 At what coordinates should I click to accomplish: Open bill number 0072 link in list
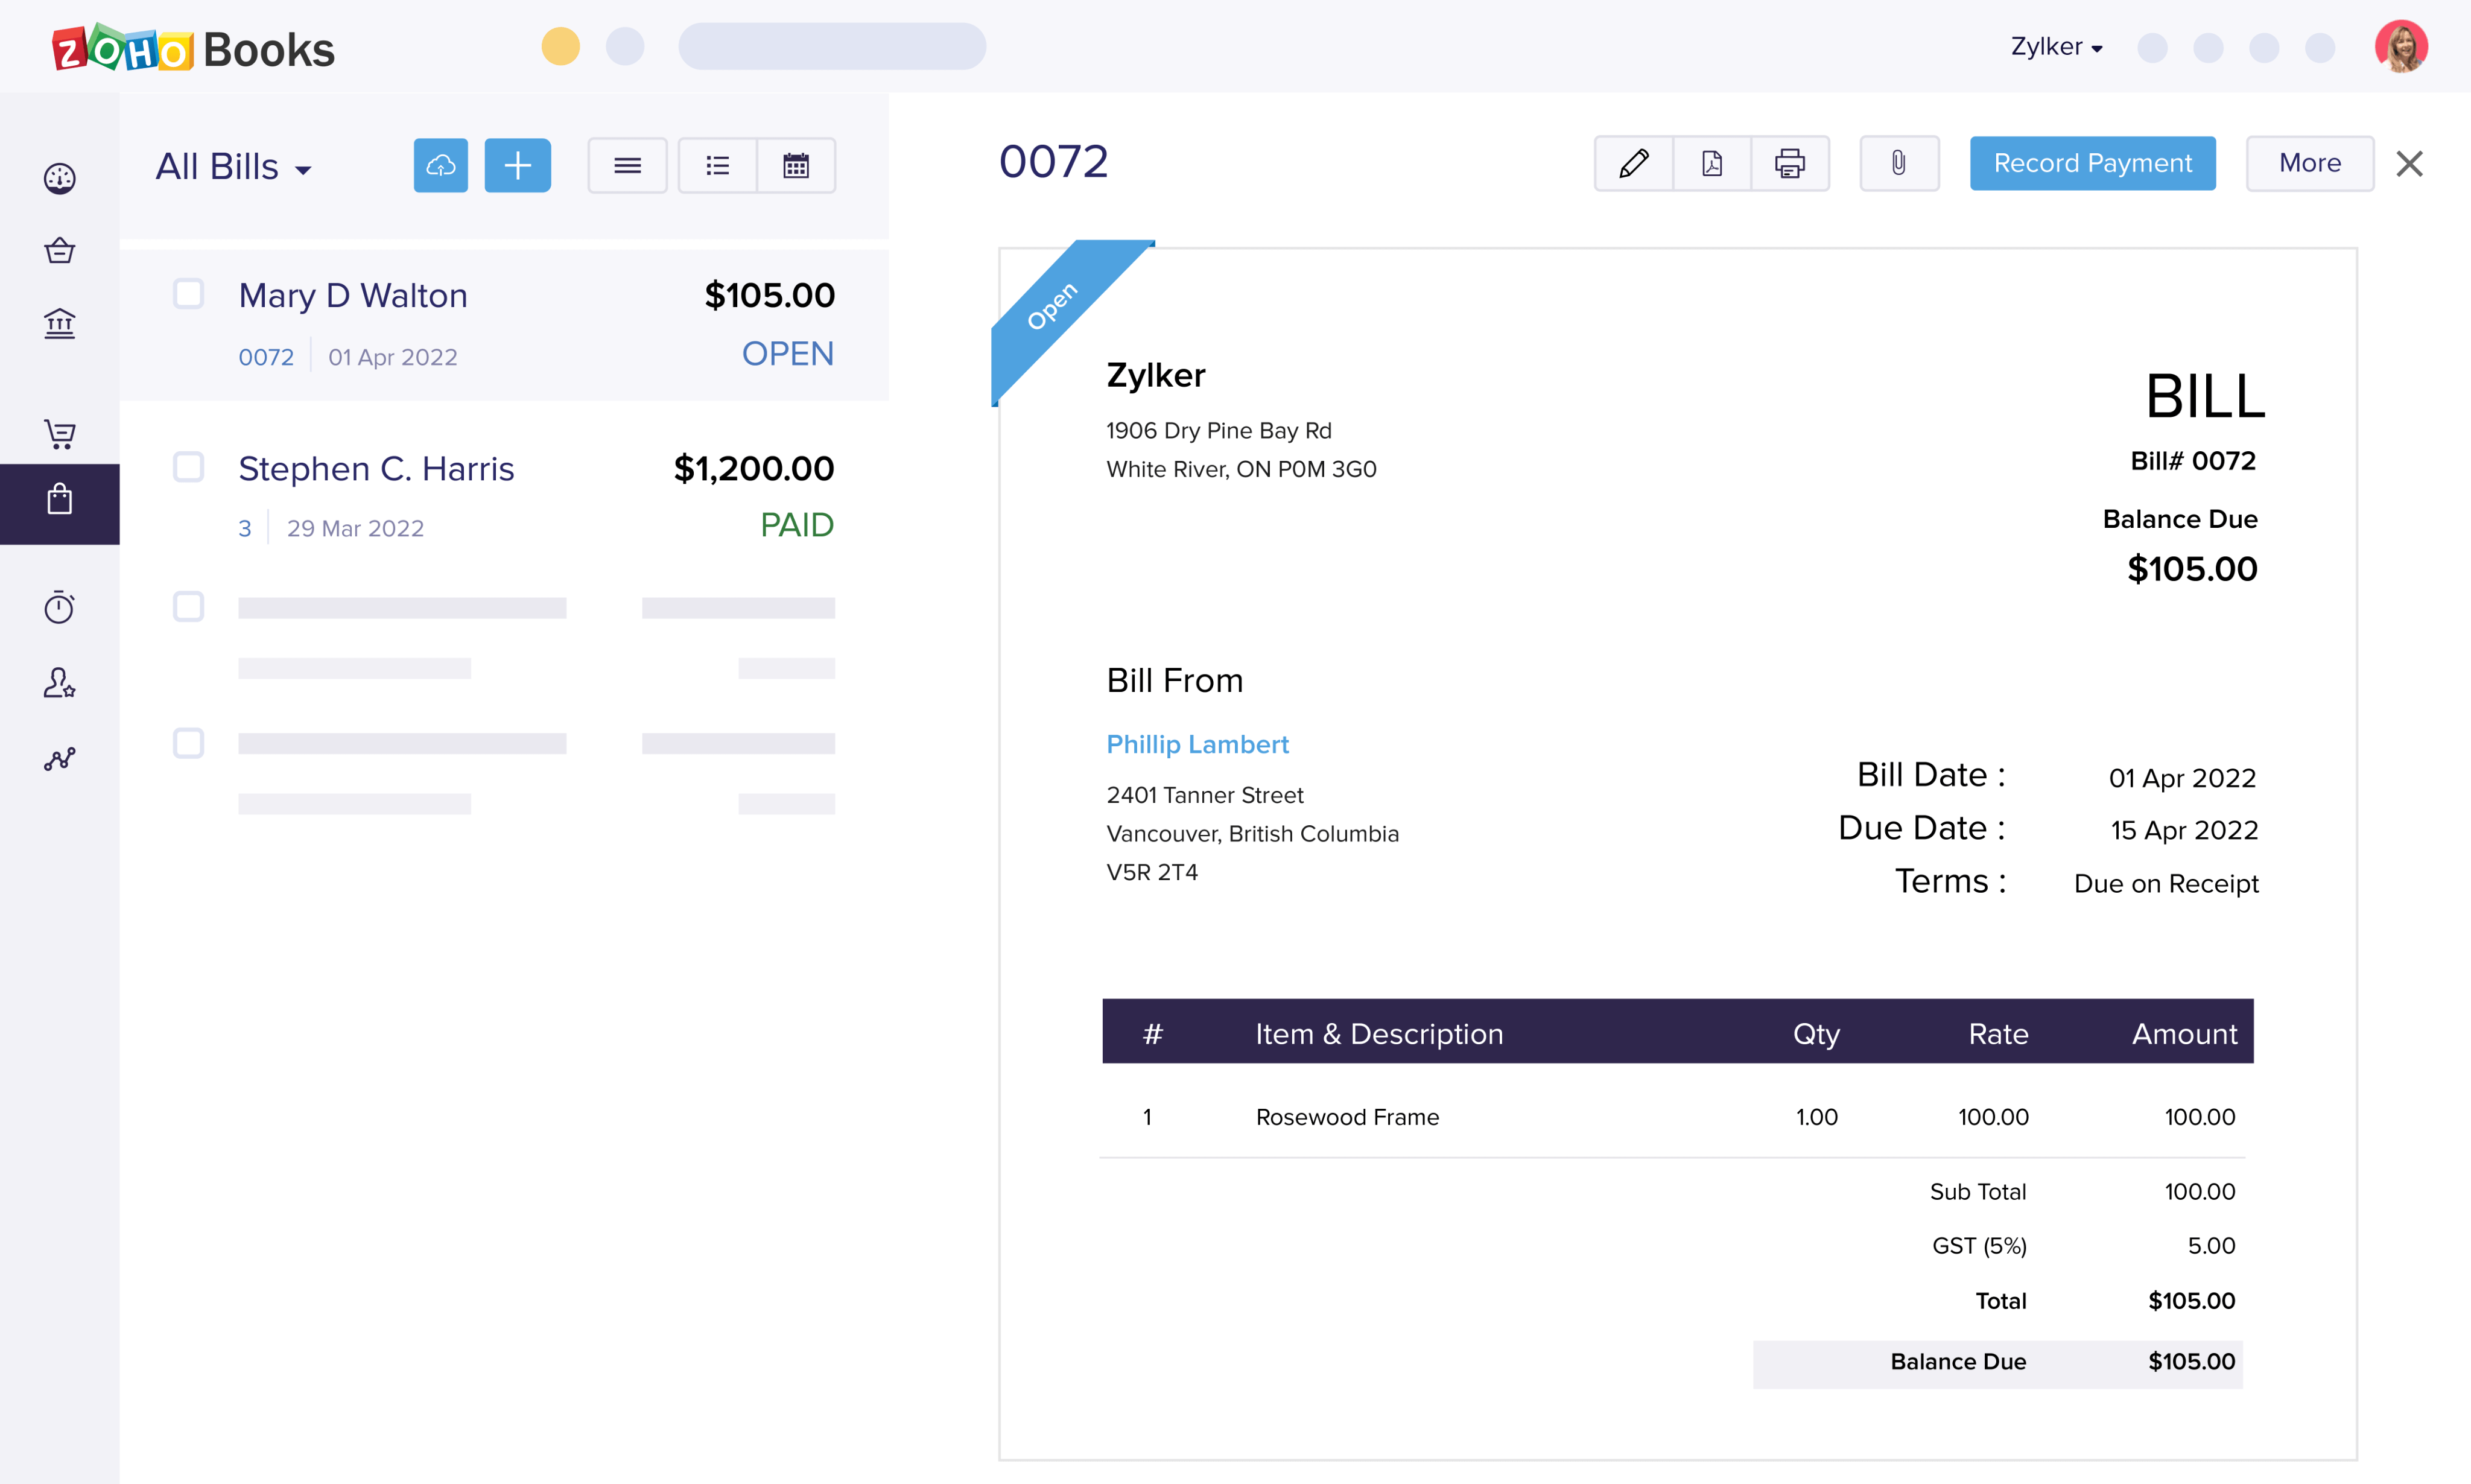266,357
